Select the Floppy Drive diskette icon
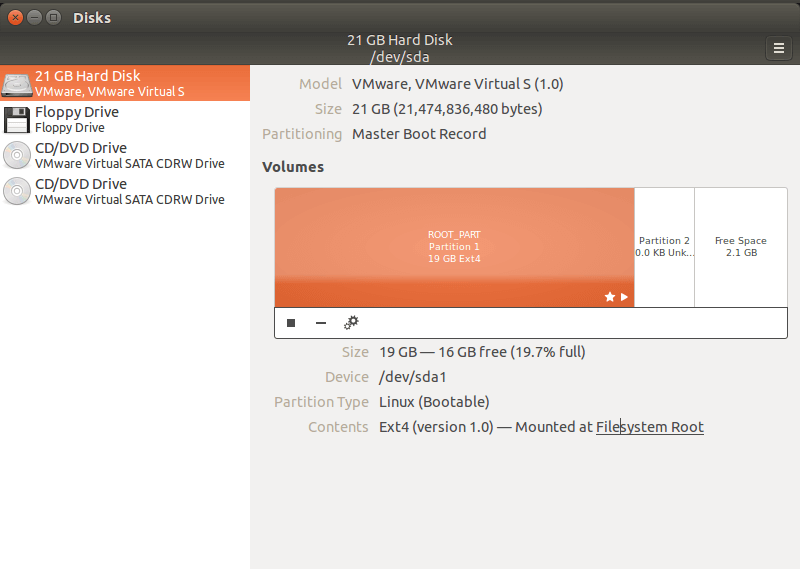The height and width of the screenshot is (569, 800). pyautogui.click(x=17, y=120)
